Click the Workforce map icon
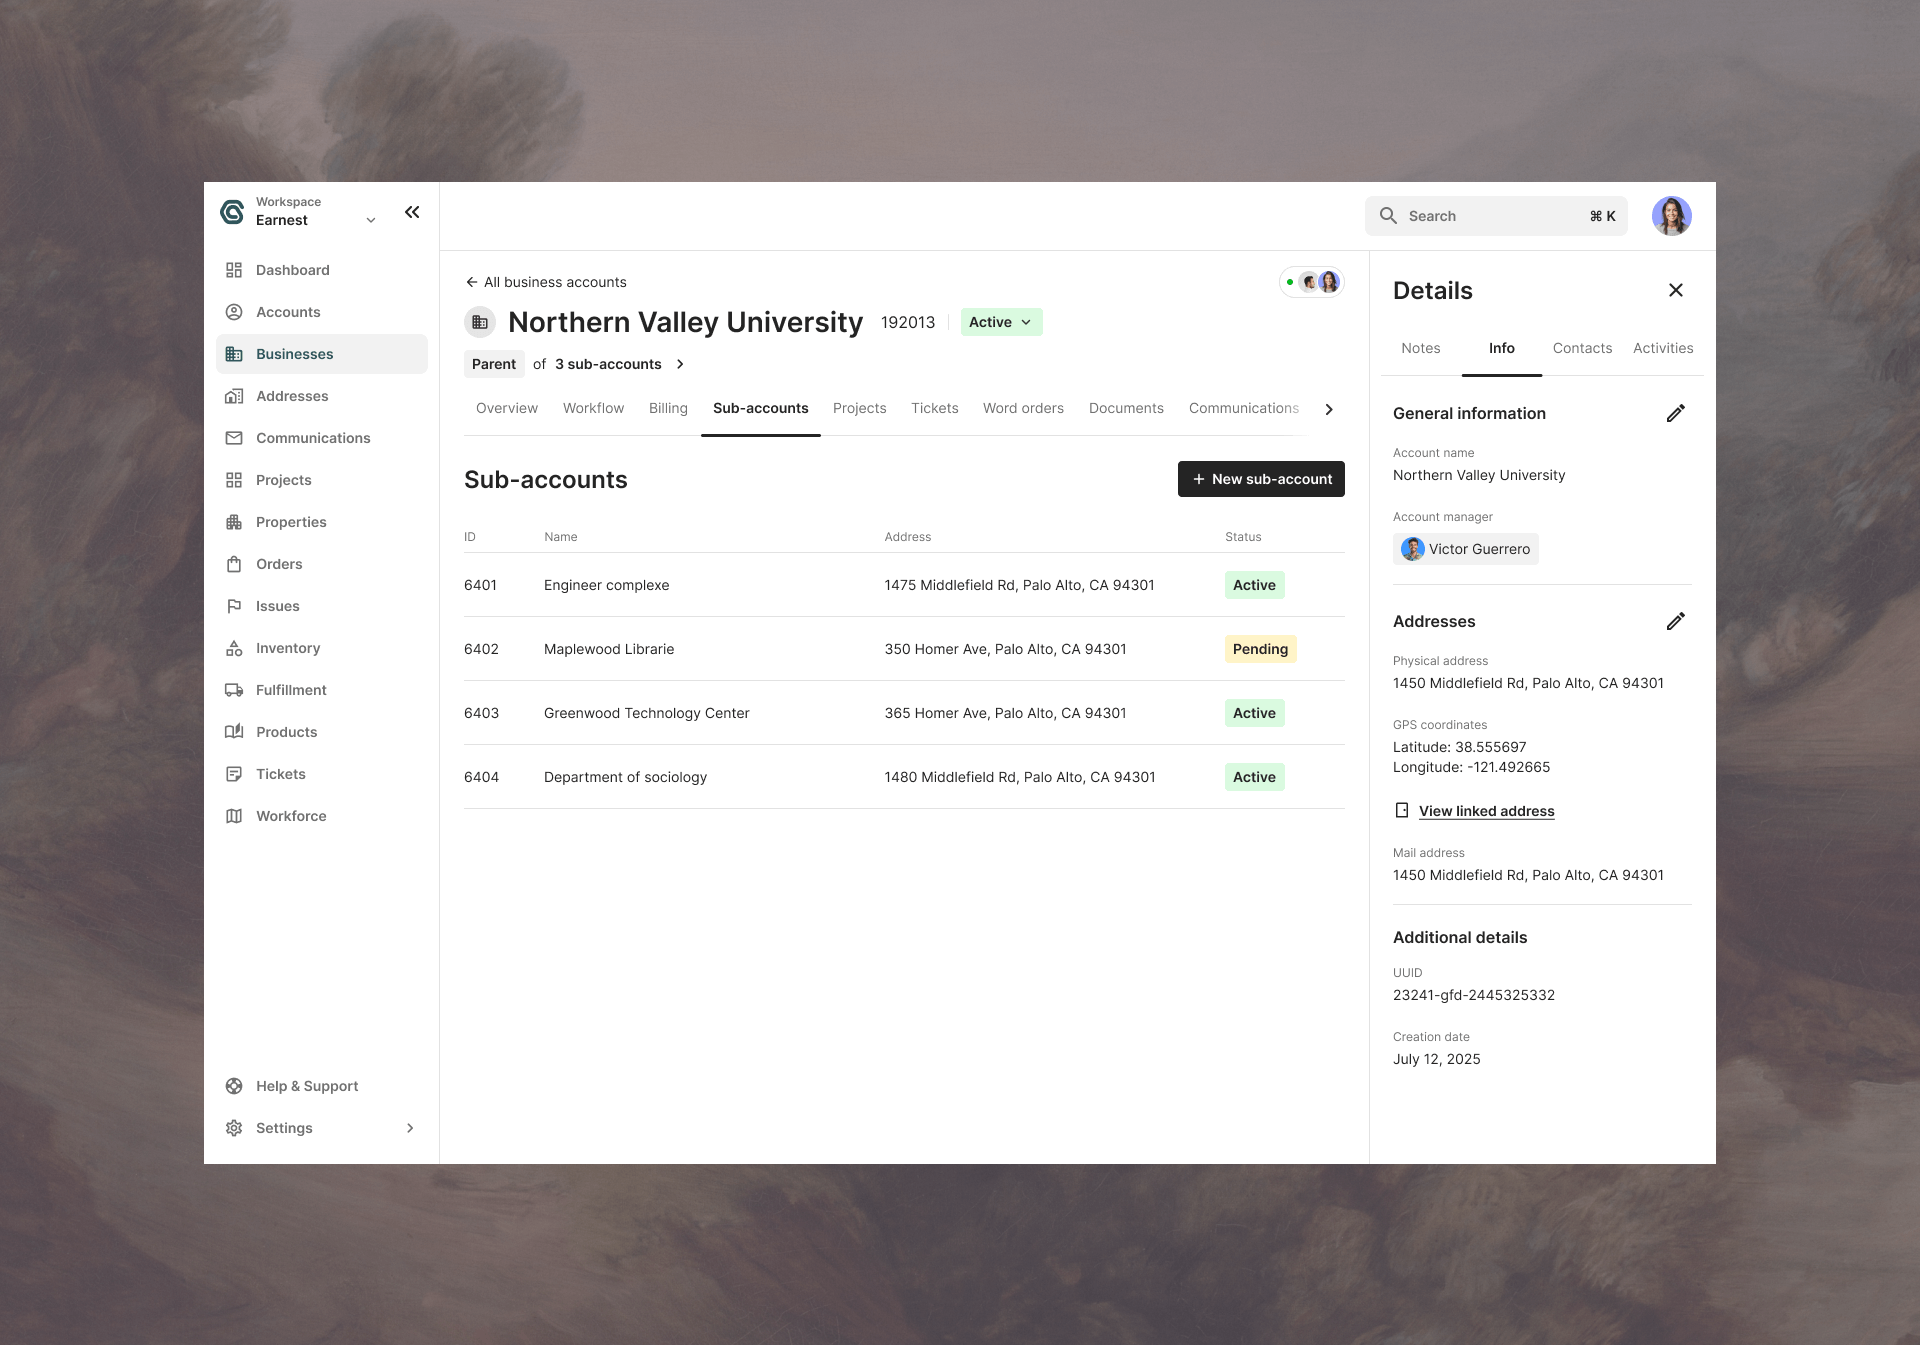 click(x=234, y=816)
